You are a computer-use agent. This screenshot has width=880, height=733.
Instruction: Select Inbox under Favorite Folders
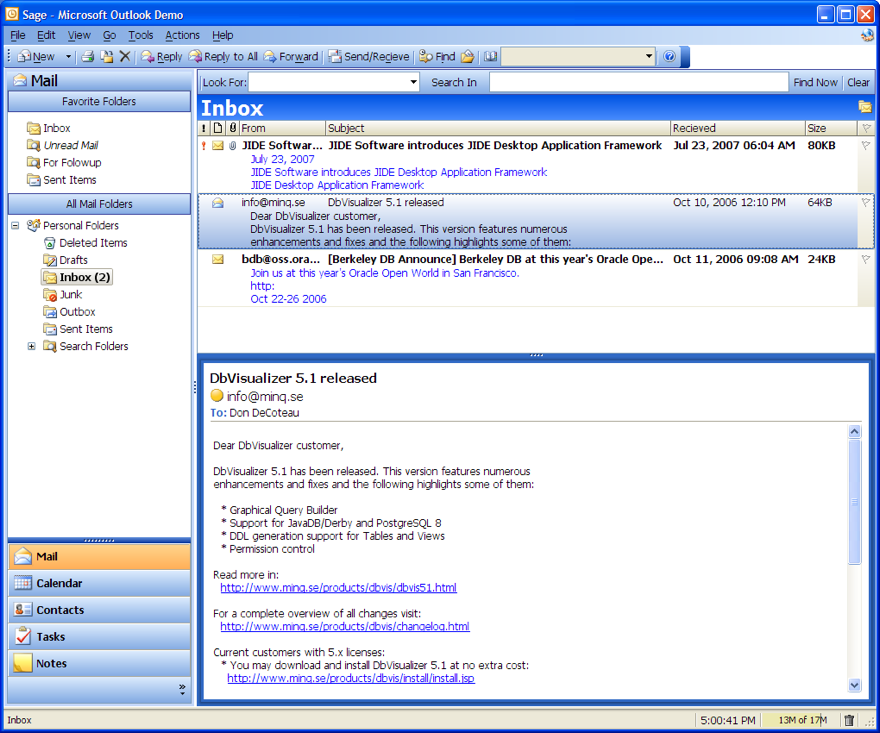point(49,129)
